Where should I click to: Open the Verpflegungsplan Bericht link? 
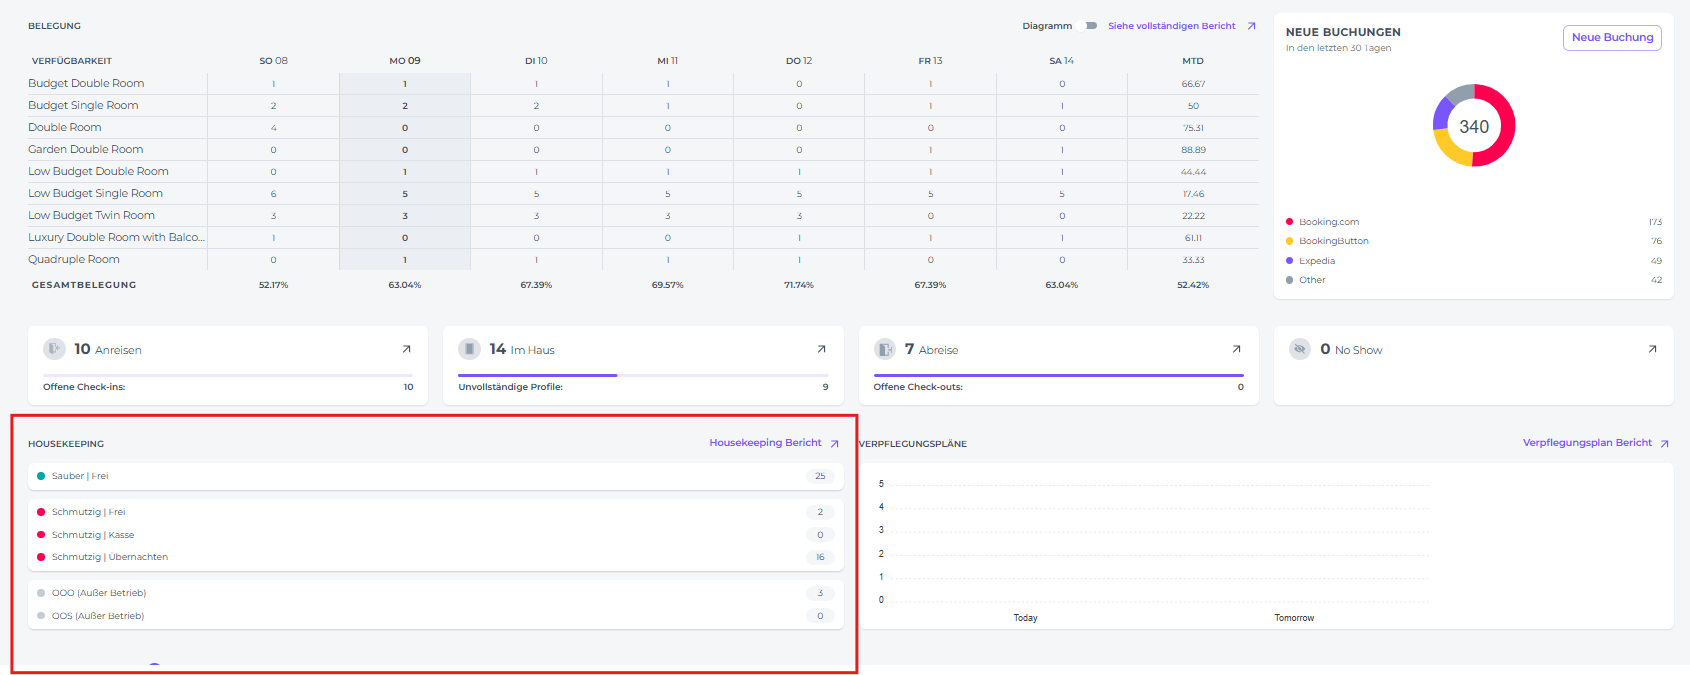pyautogui.click(x=1587, y=443)
